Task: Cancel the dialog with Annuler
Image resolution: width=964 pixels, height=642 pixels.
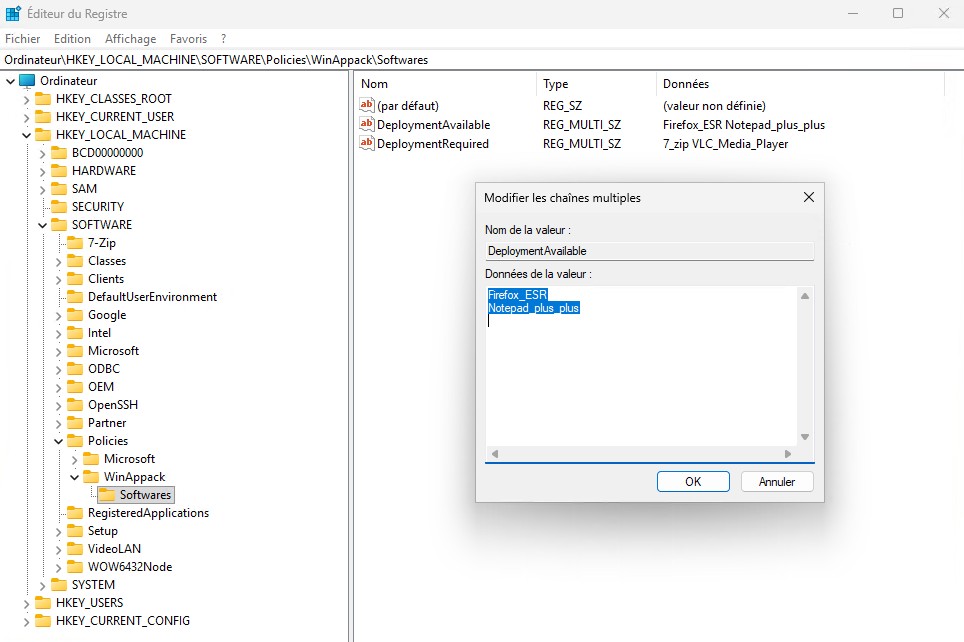Action: tap(777, 482)
